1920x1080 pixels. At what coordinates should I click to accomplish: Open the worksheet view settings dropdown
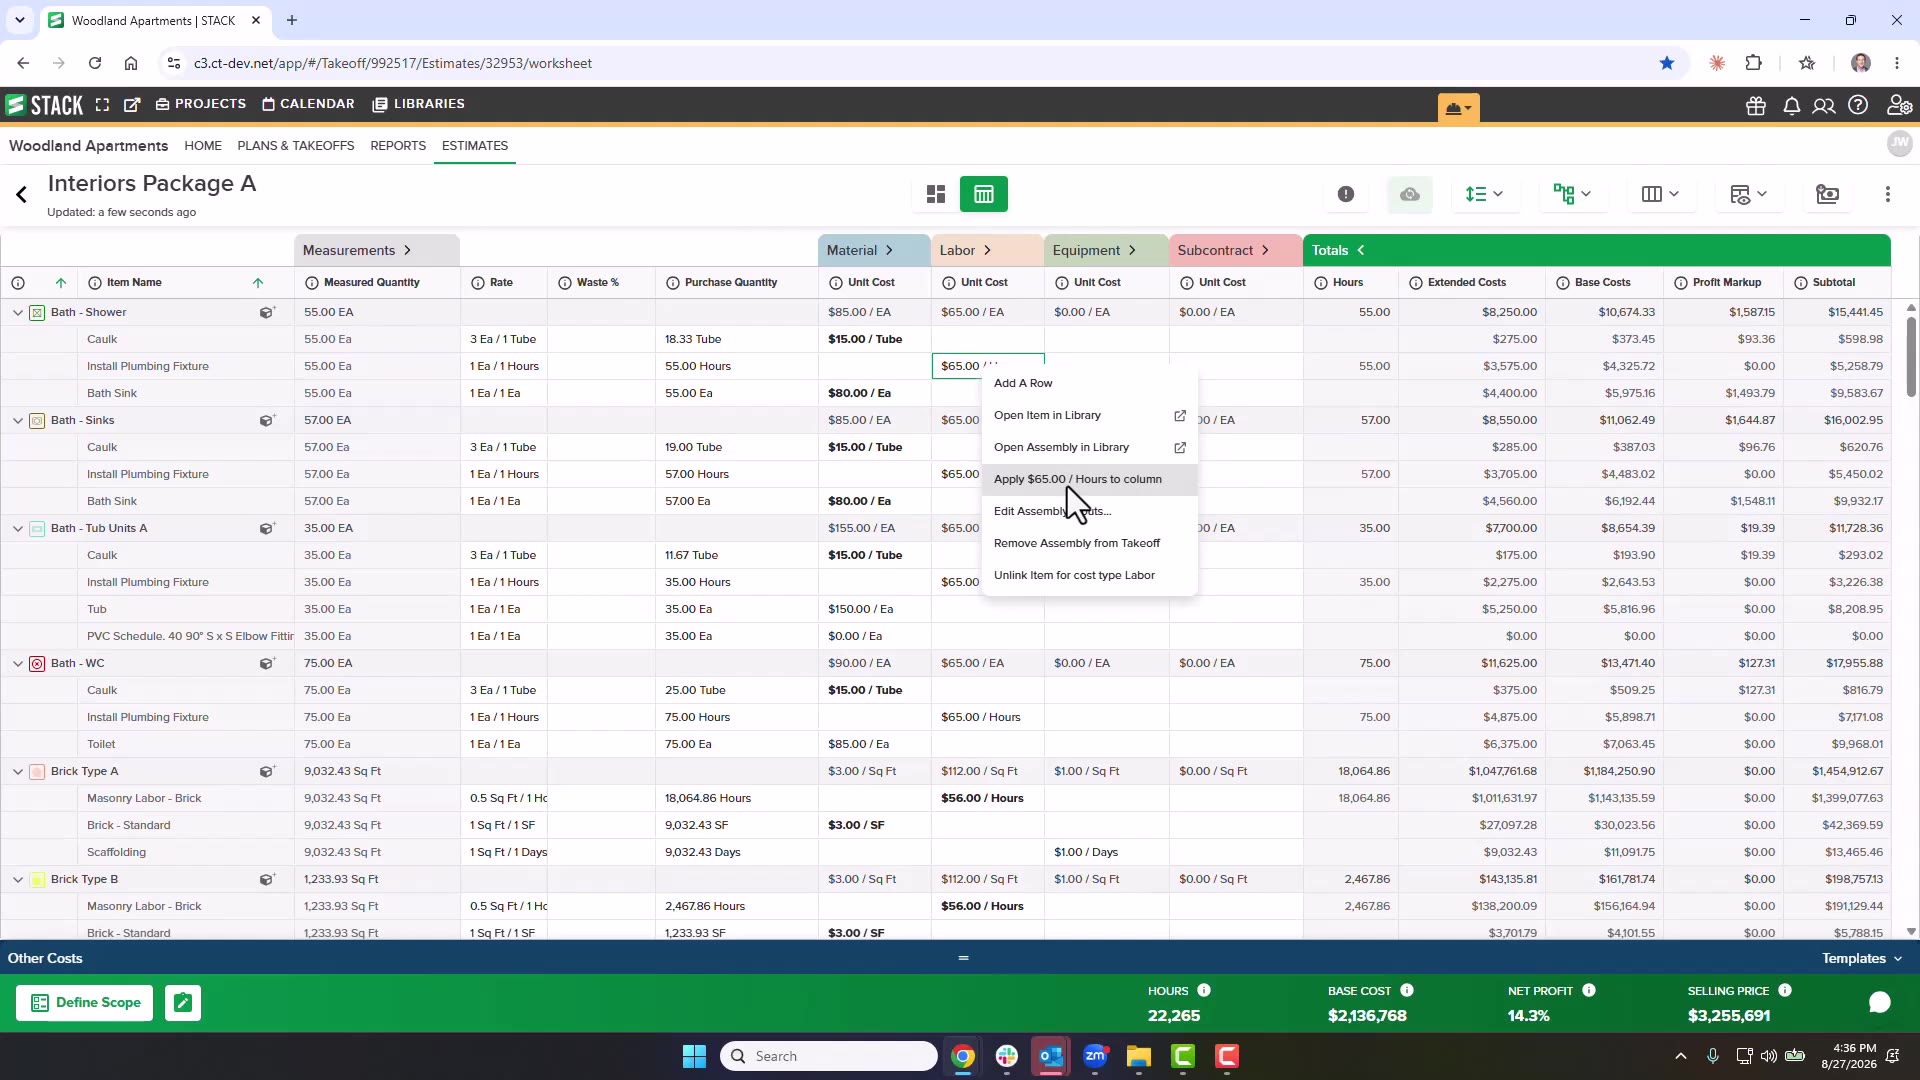(x=1748, y=194)
